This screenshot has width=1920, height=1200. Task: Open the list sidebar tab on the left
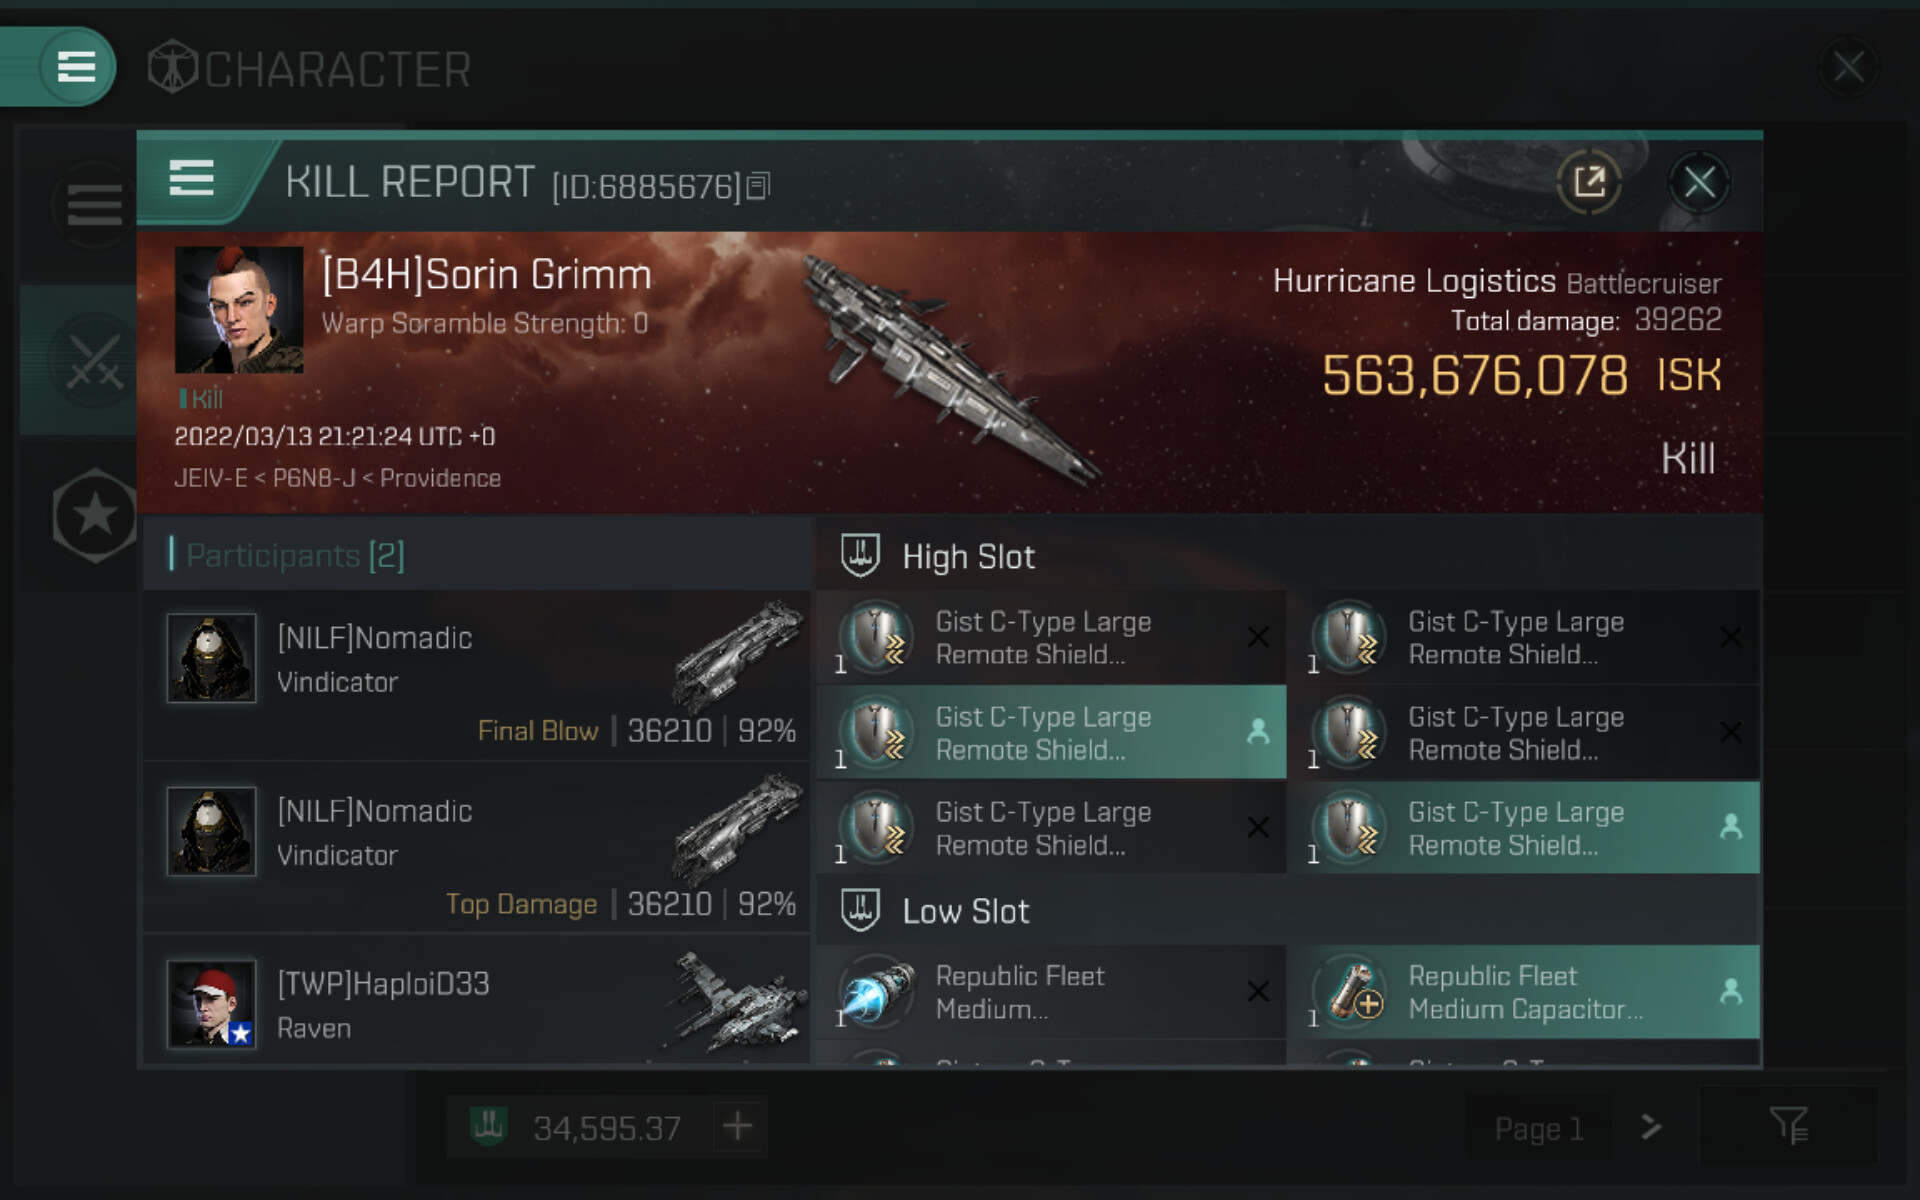(x=94, y=205)
